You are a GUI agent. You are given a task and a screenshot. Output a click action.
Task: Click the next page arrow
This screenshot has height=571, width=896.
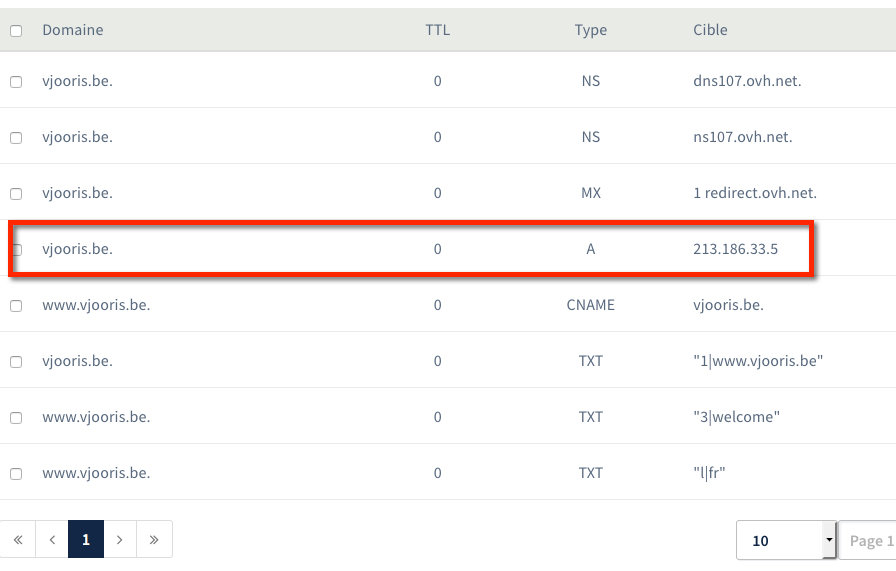tap(120, 540)
